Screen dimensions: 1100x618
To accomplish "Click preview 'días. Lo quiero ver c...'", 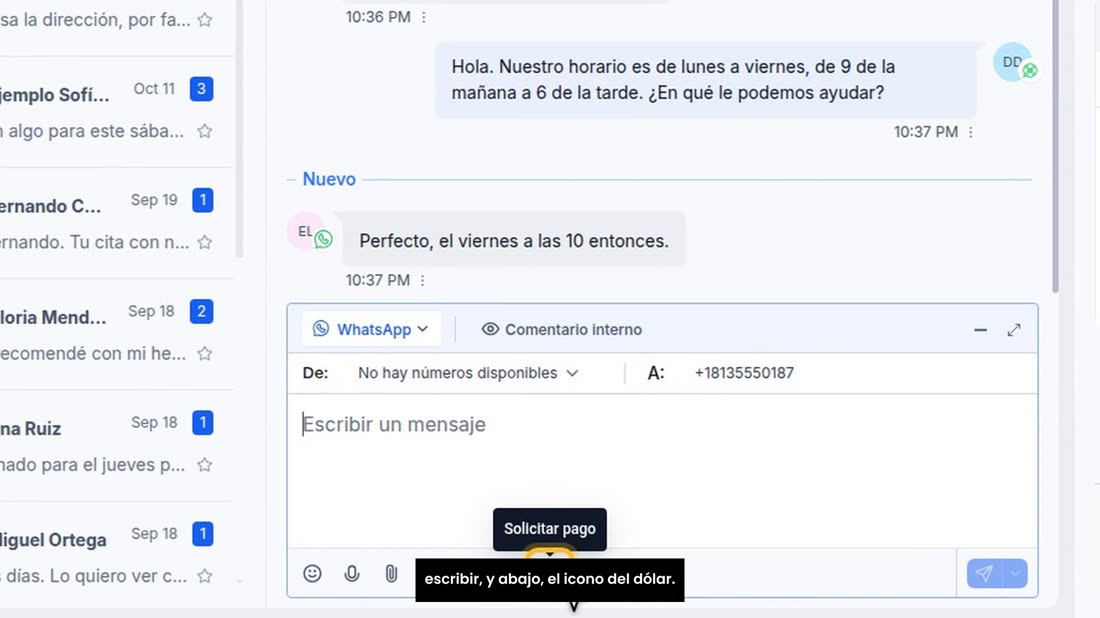I will pyautogui.click(x=93, y=576).
